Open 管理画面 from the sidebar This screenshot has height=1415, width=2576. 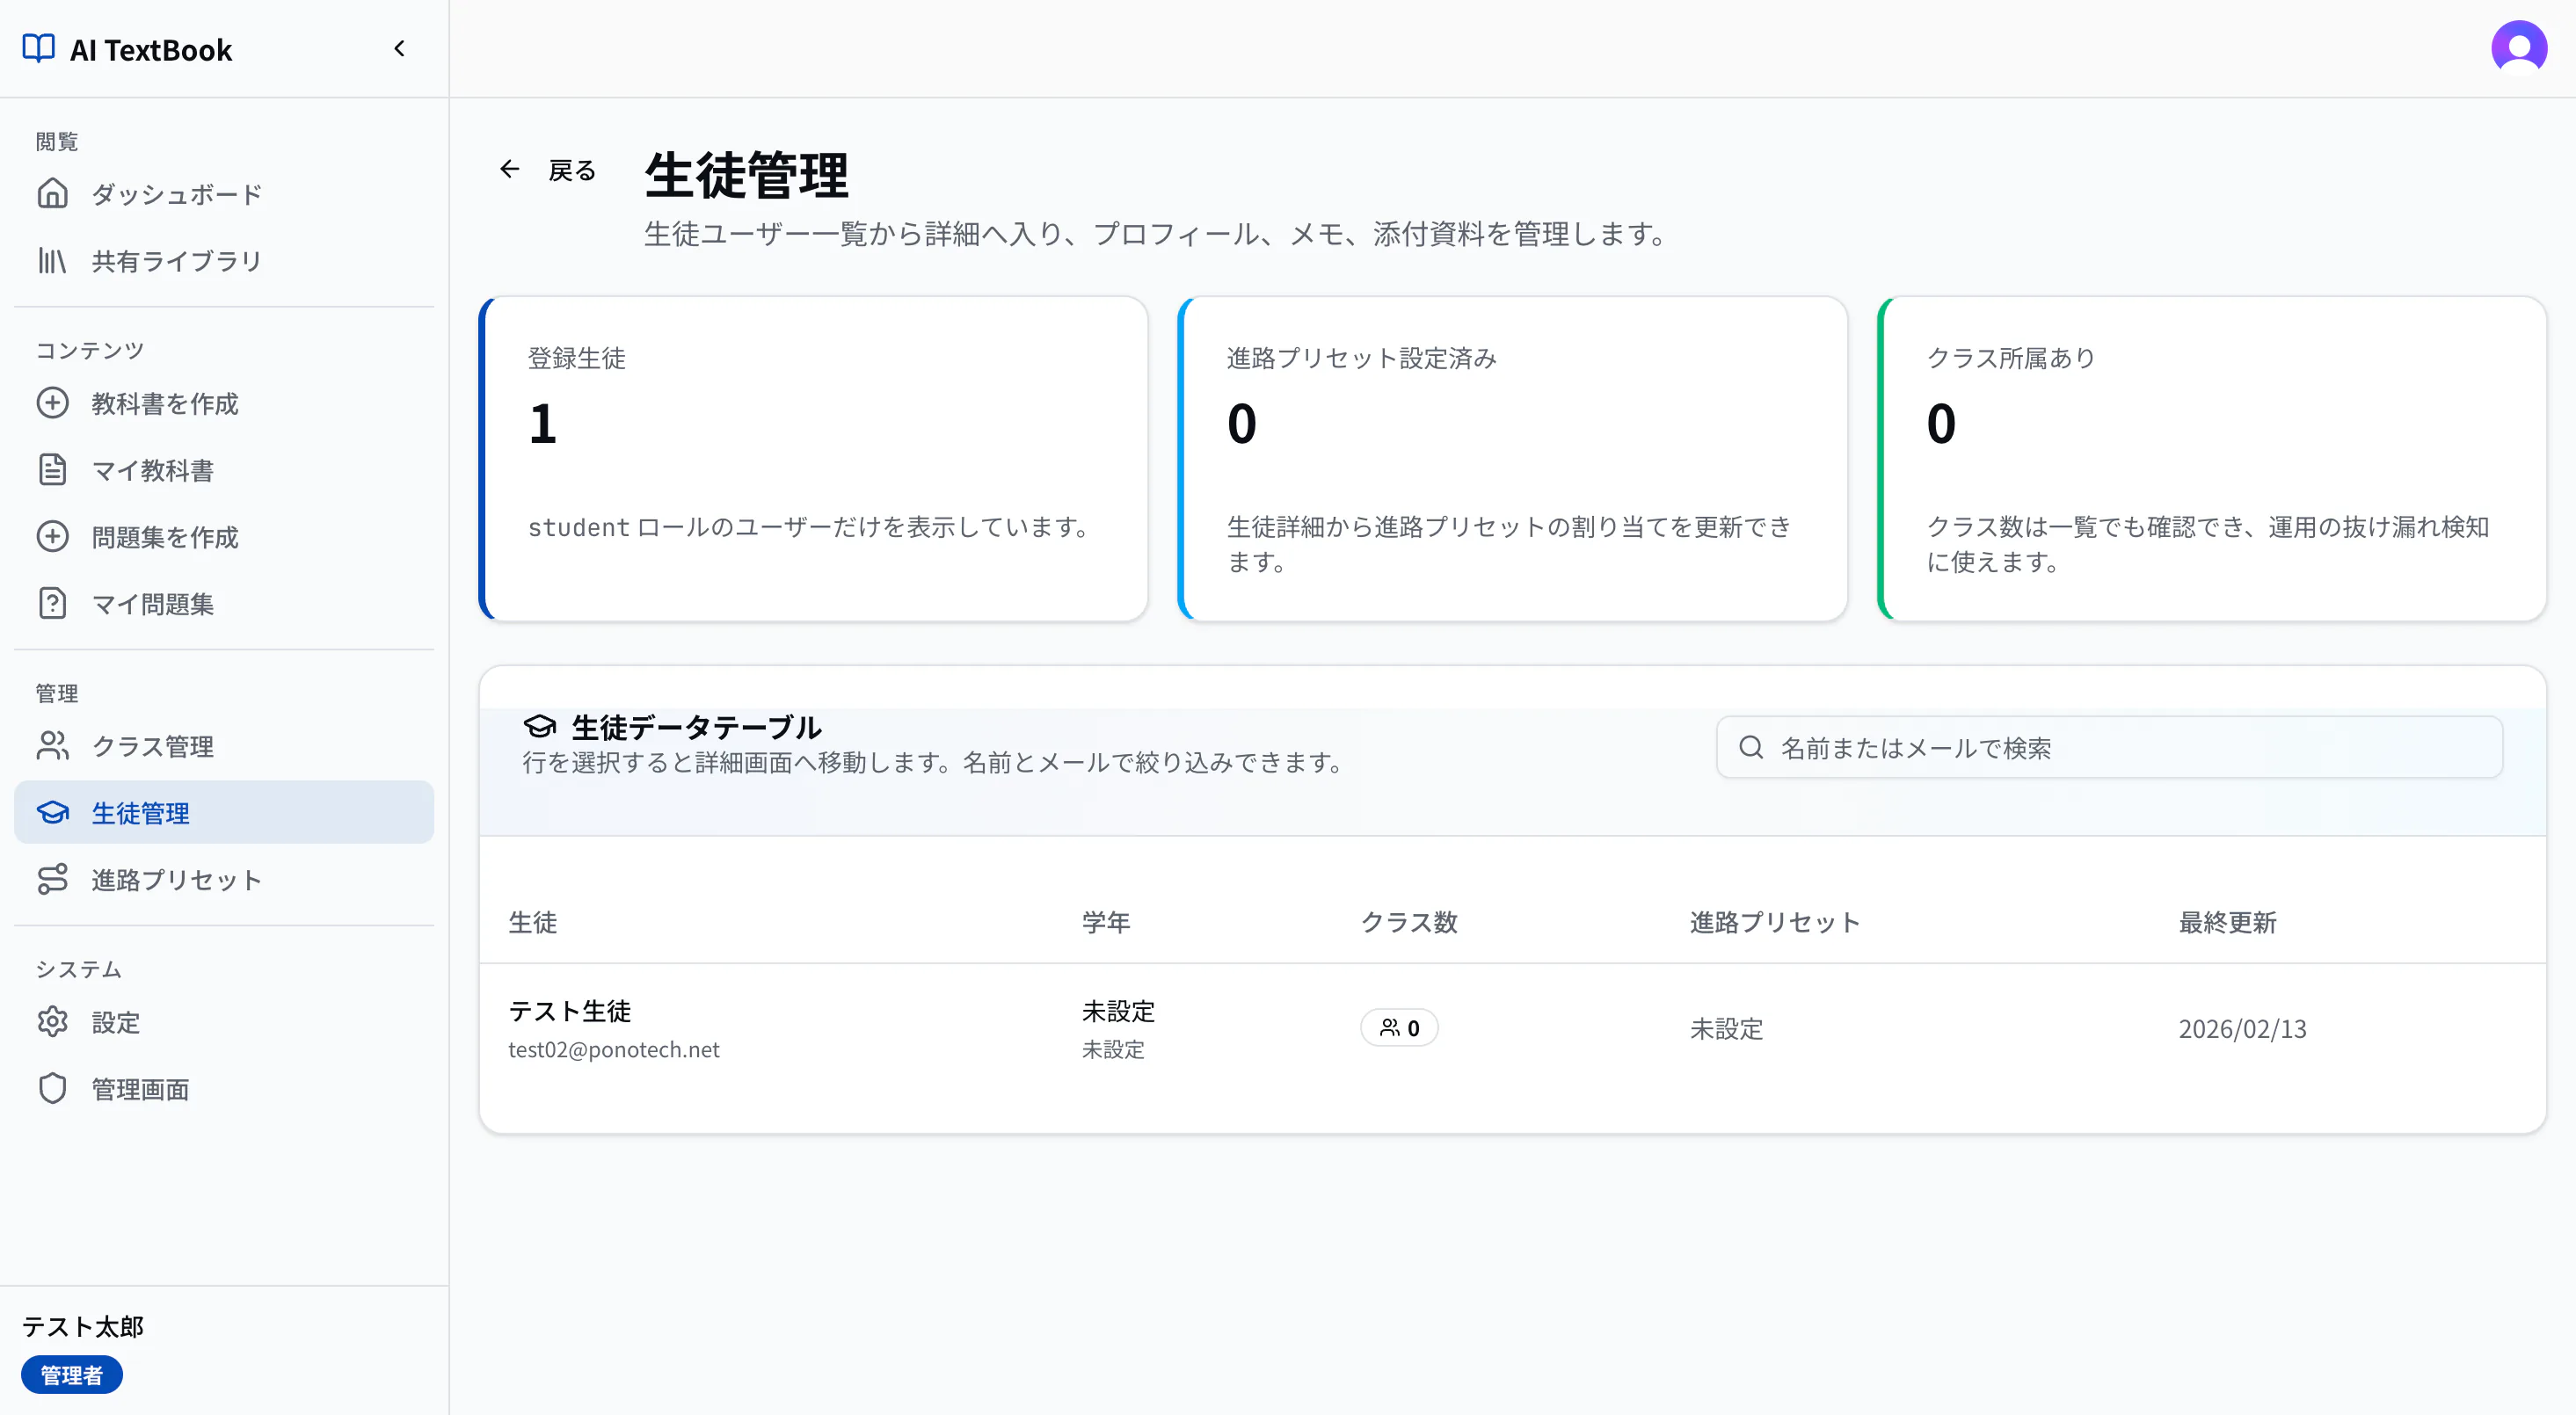[224, 1089]
